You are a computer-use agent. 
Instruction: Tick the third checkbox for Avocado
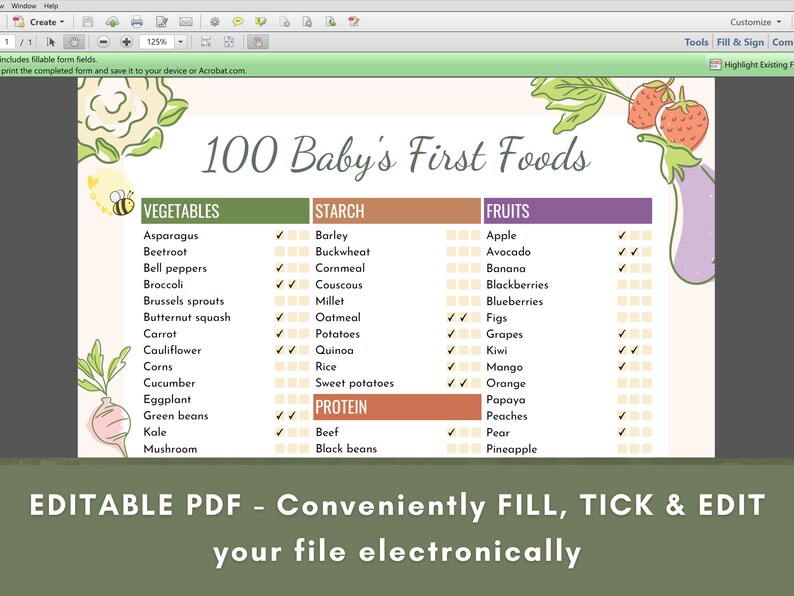647,252
